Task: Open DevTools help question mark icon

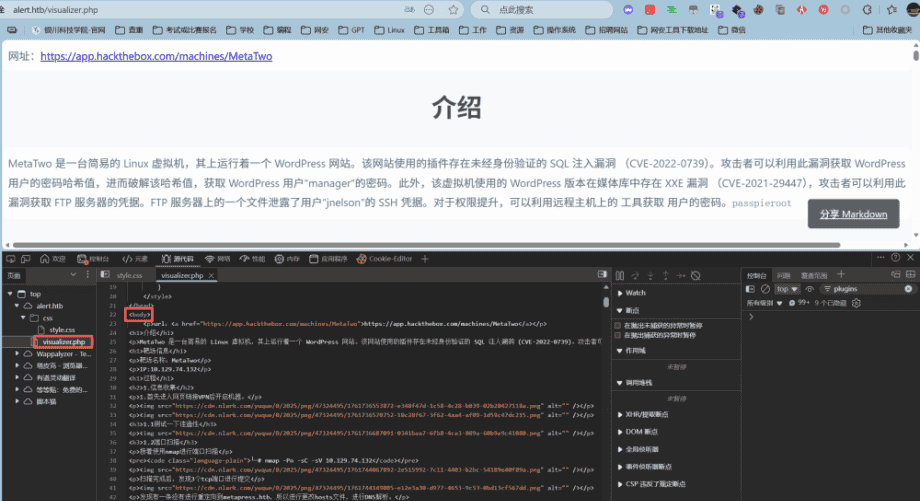Action: pyautogui.click(x=896, y=258)
